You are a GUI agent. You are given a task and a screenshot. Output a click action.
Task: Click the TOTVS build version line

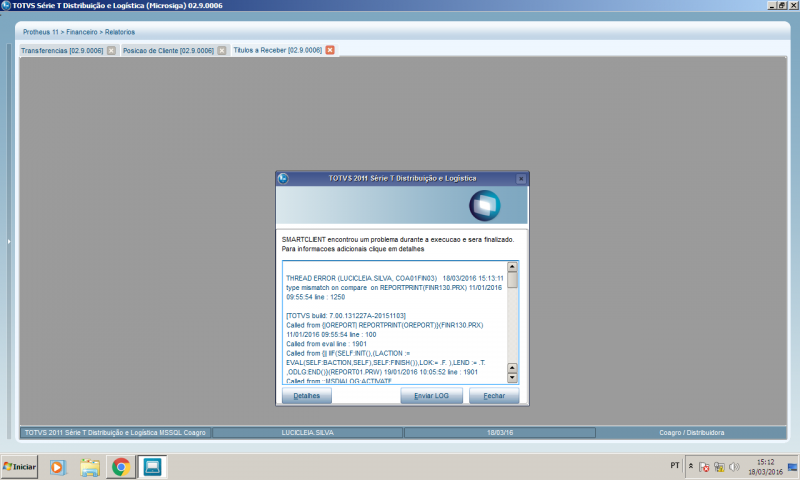(x=346, y=316)
